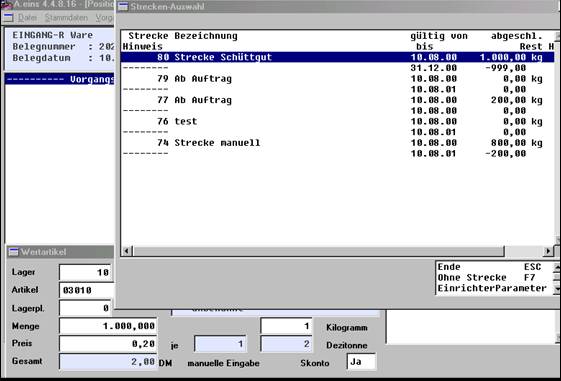Click the Skonto field showing Ja
The image size is (561, 381).
pos(361,362)
